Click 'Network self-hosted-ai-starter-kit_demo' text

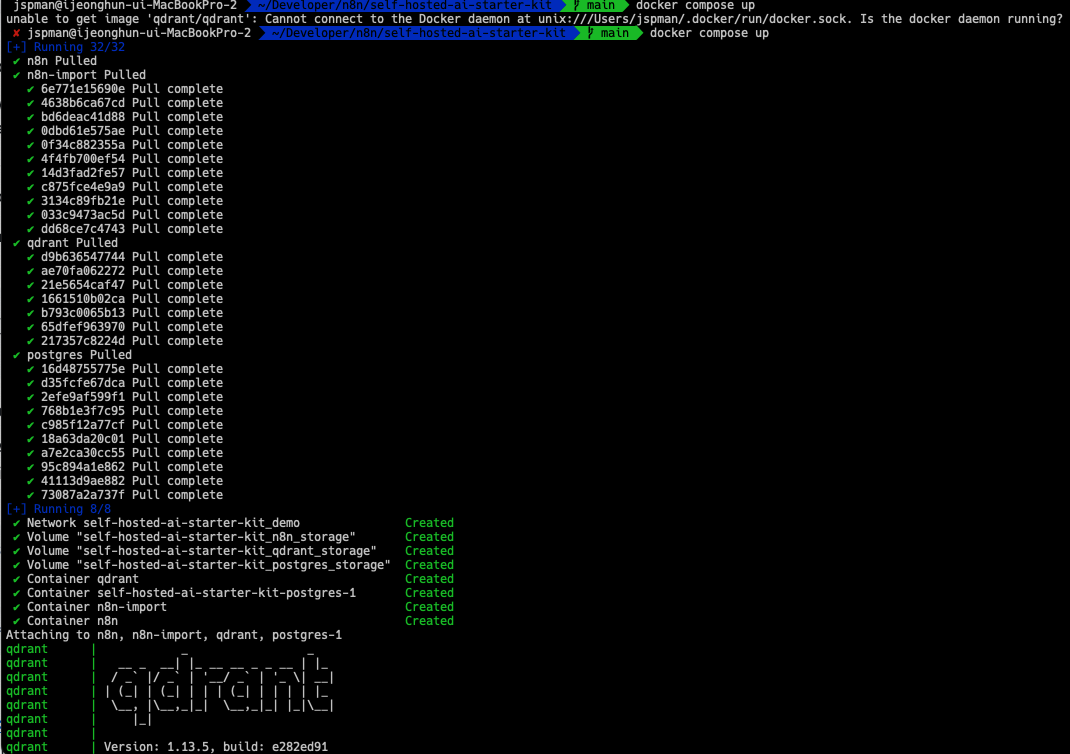pos(163,523)
